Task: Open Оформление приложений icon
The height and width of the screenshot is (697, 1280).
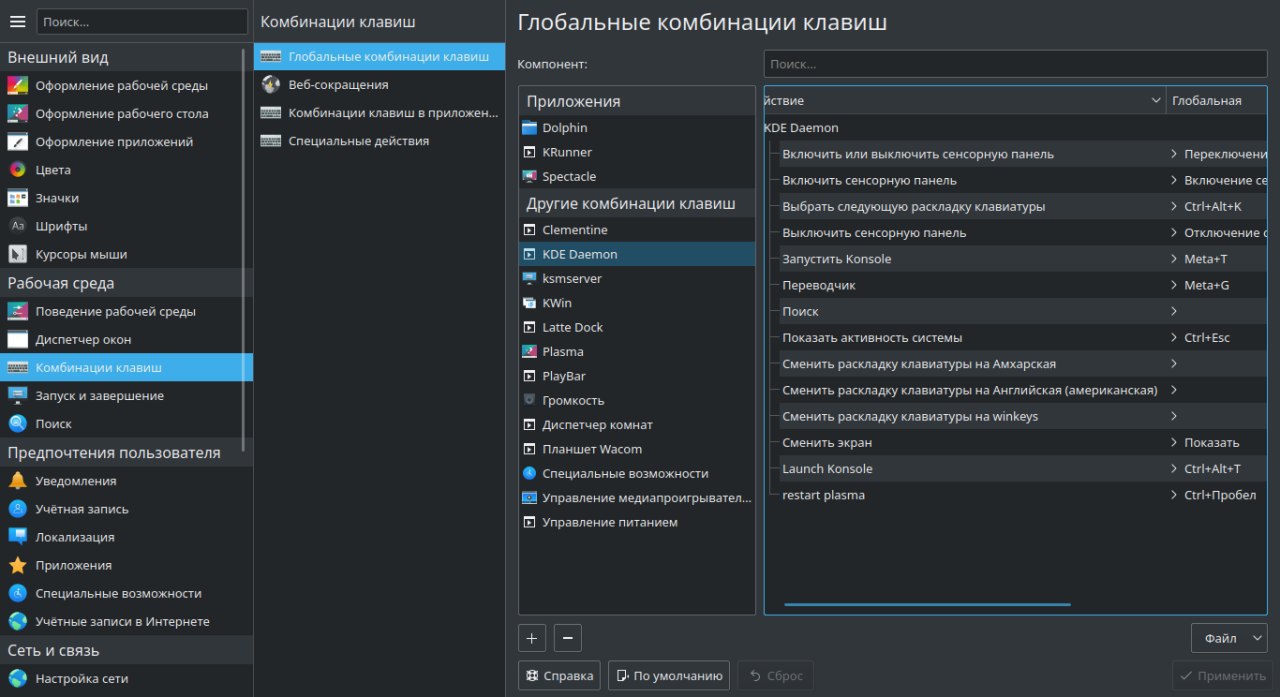Action: pos(17,141)
